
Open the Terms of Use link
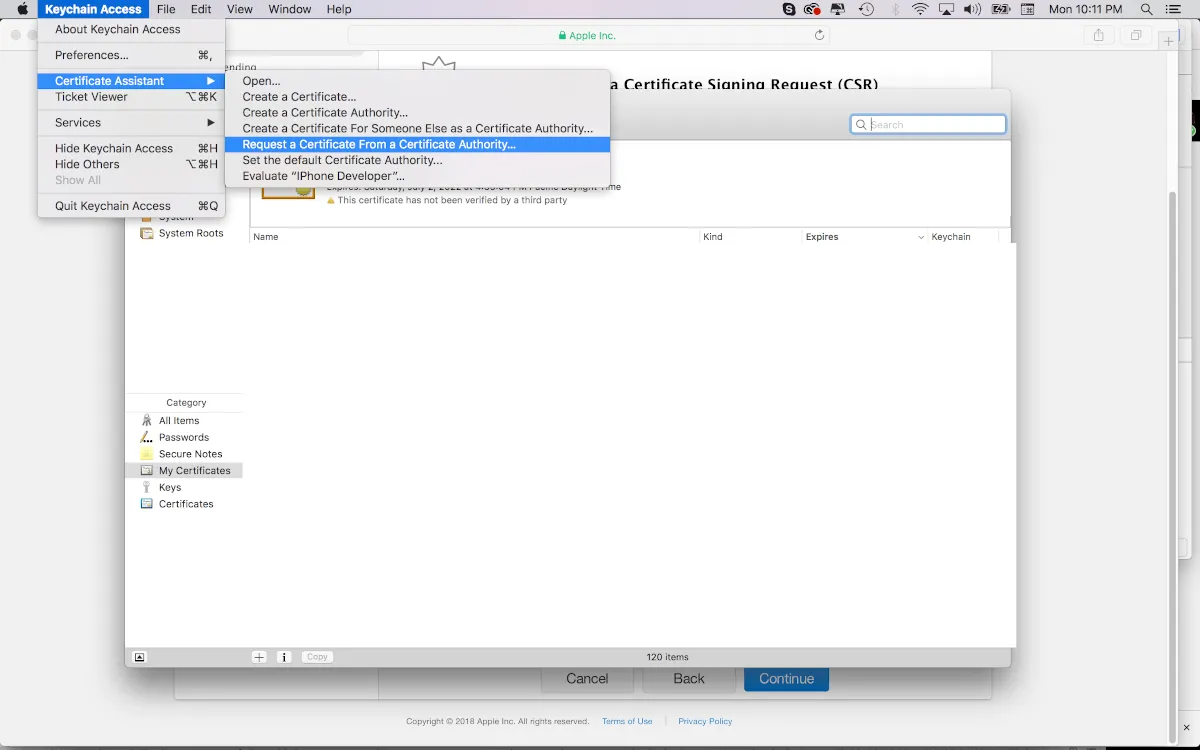(x=627, y=721)
